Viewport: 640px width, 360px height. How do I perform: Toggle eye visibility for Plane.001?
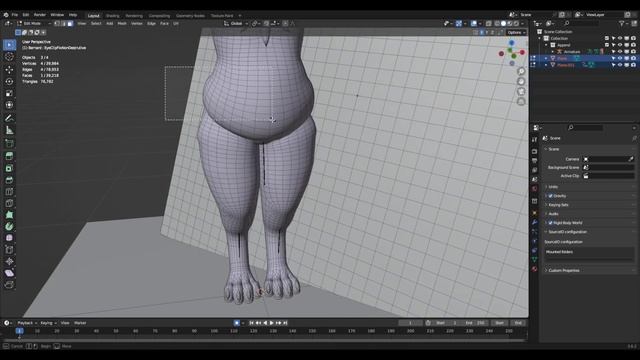coord(620,65)
